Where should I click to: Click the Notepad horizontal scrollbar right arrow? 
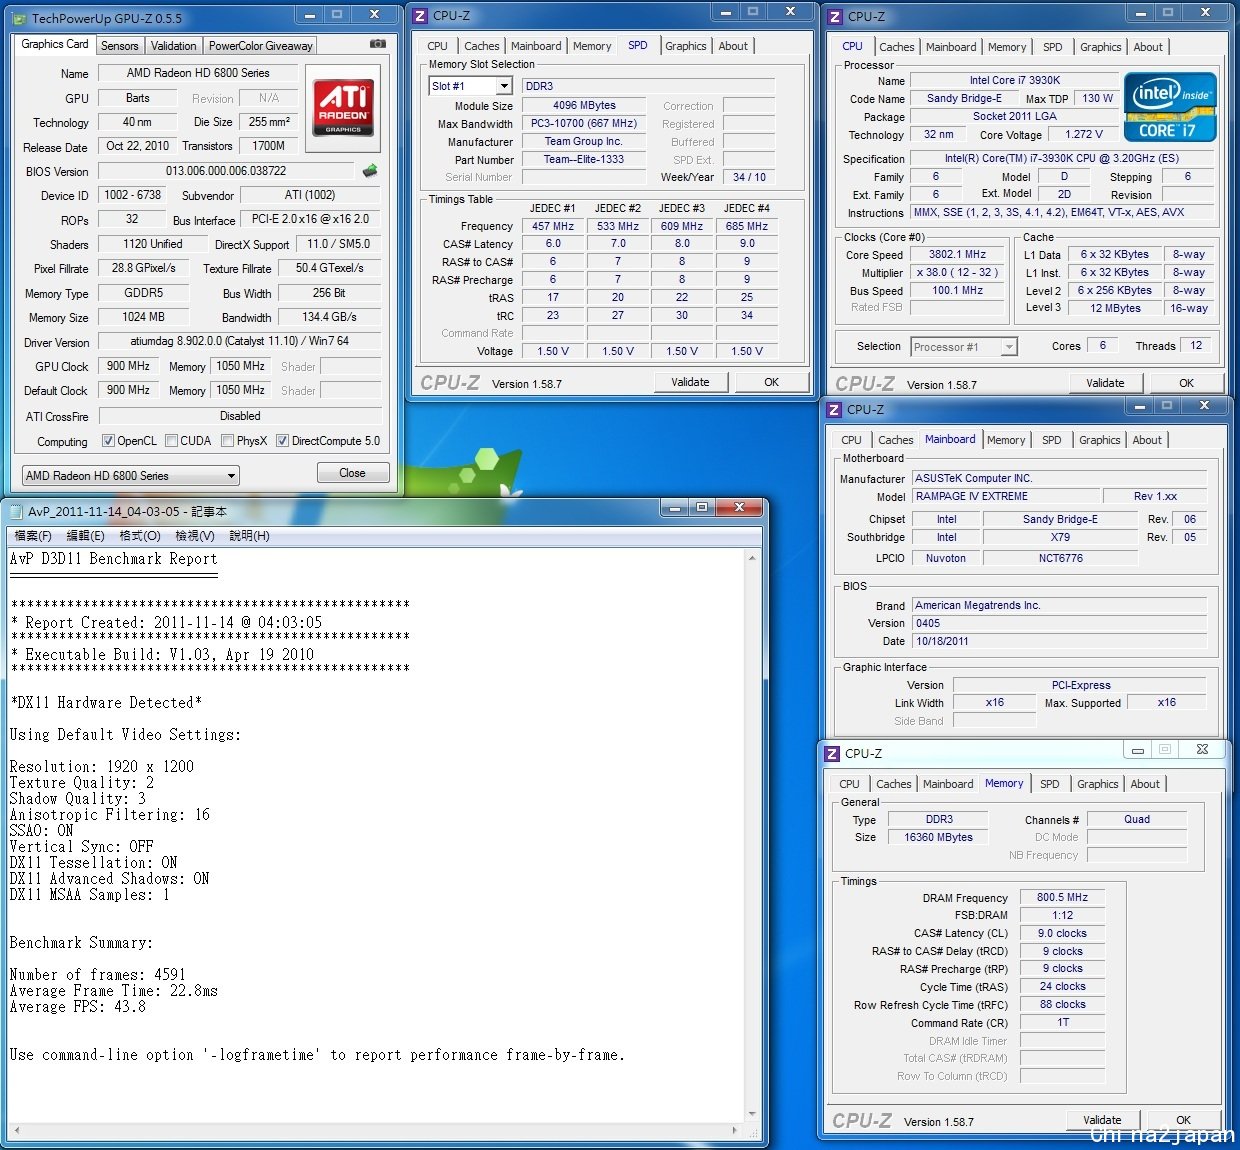[736, 1131]
